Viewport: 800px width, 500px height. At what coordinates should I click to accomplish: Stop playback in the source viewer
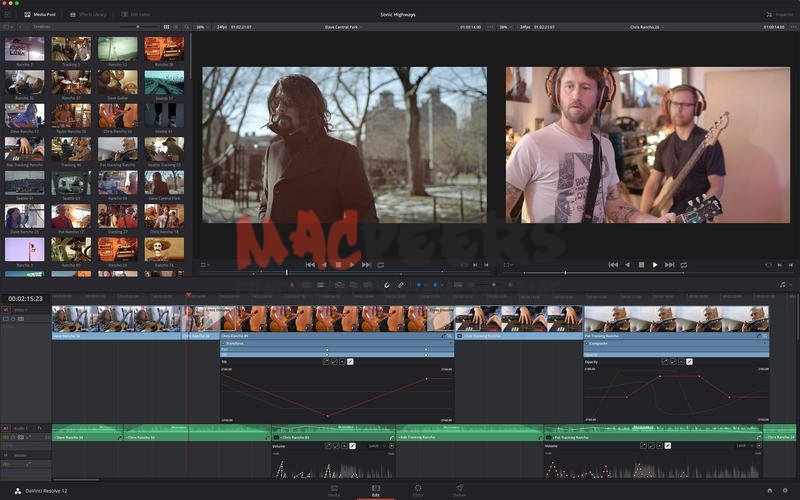[338, 265]
